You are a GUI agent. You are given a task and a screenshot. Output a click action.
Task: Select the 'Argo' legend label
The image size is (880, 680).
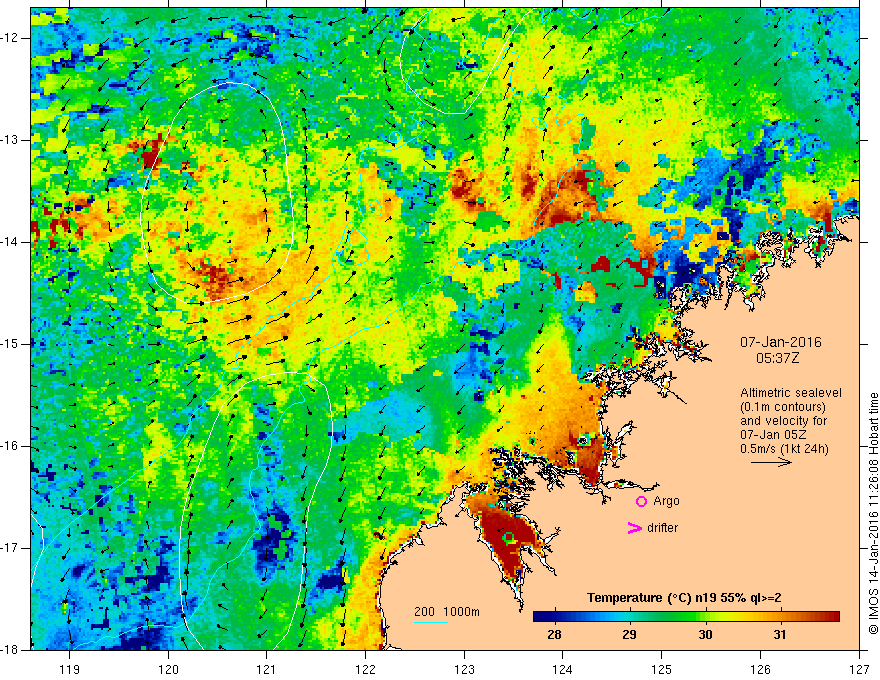pos(666,501)
